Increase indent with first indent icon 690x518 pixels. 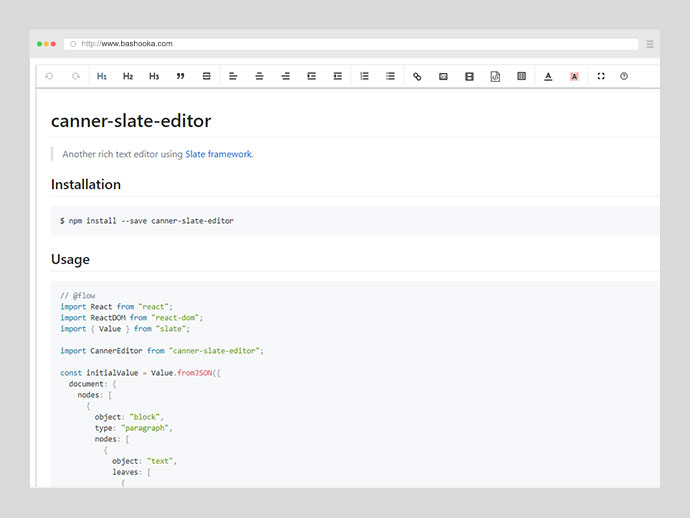(x=312, y=76)
